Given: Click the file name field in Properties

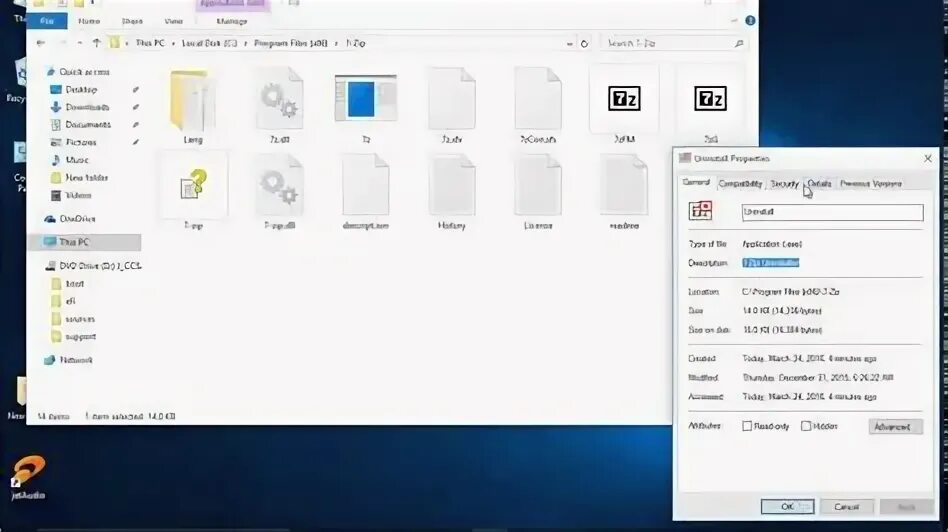Looking at the screenshot, I should (x=833, y=212).
